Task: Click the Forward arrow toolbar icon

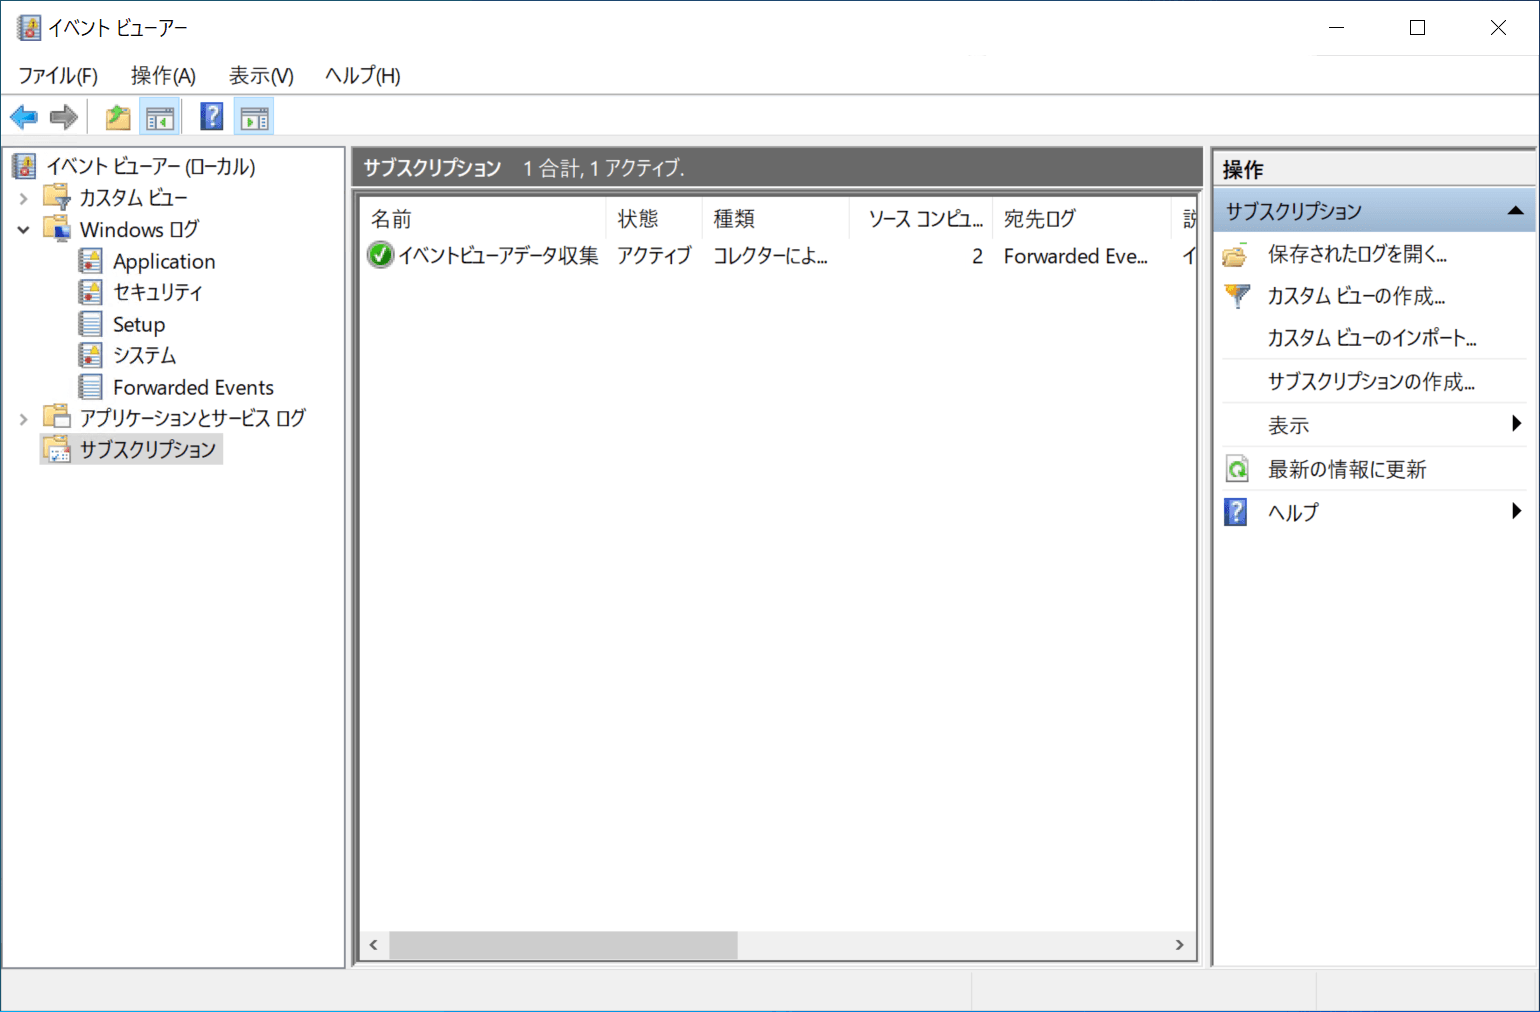Action: point(64,118)
